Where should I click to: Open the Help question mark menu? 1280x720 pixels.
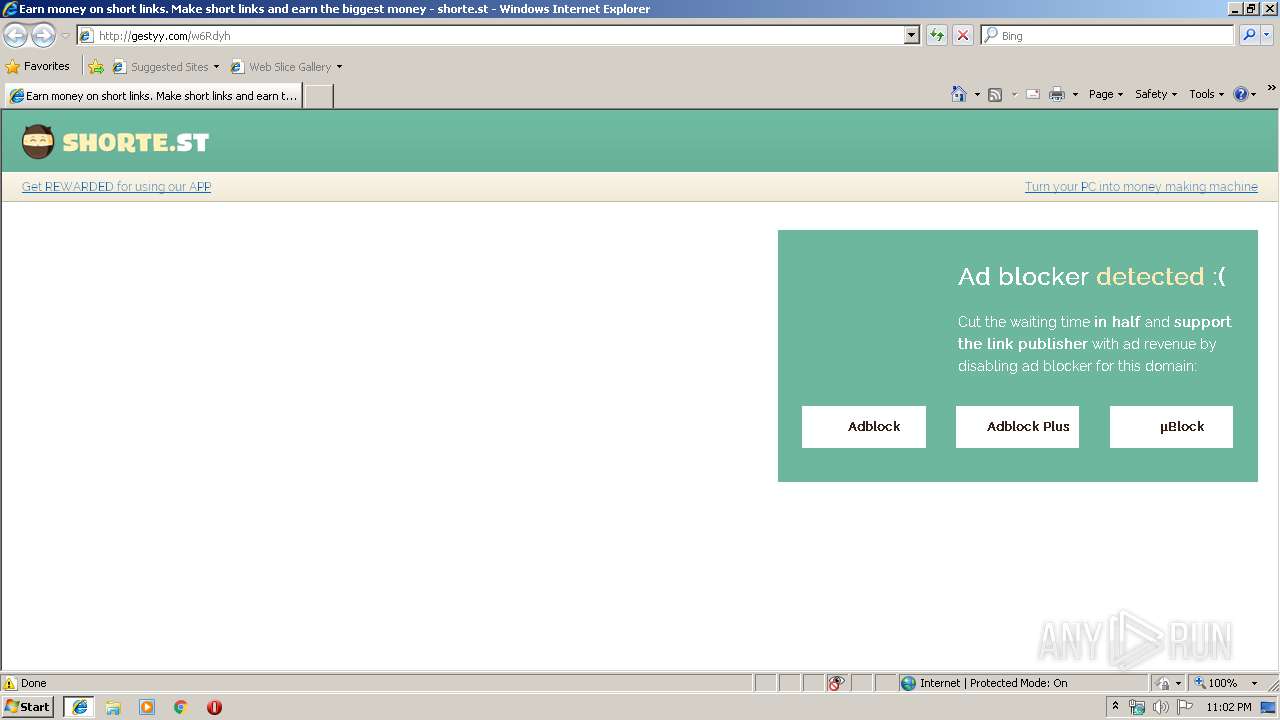(1244, 94)
